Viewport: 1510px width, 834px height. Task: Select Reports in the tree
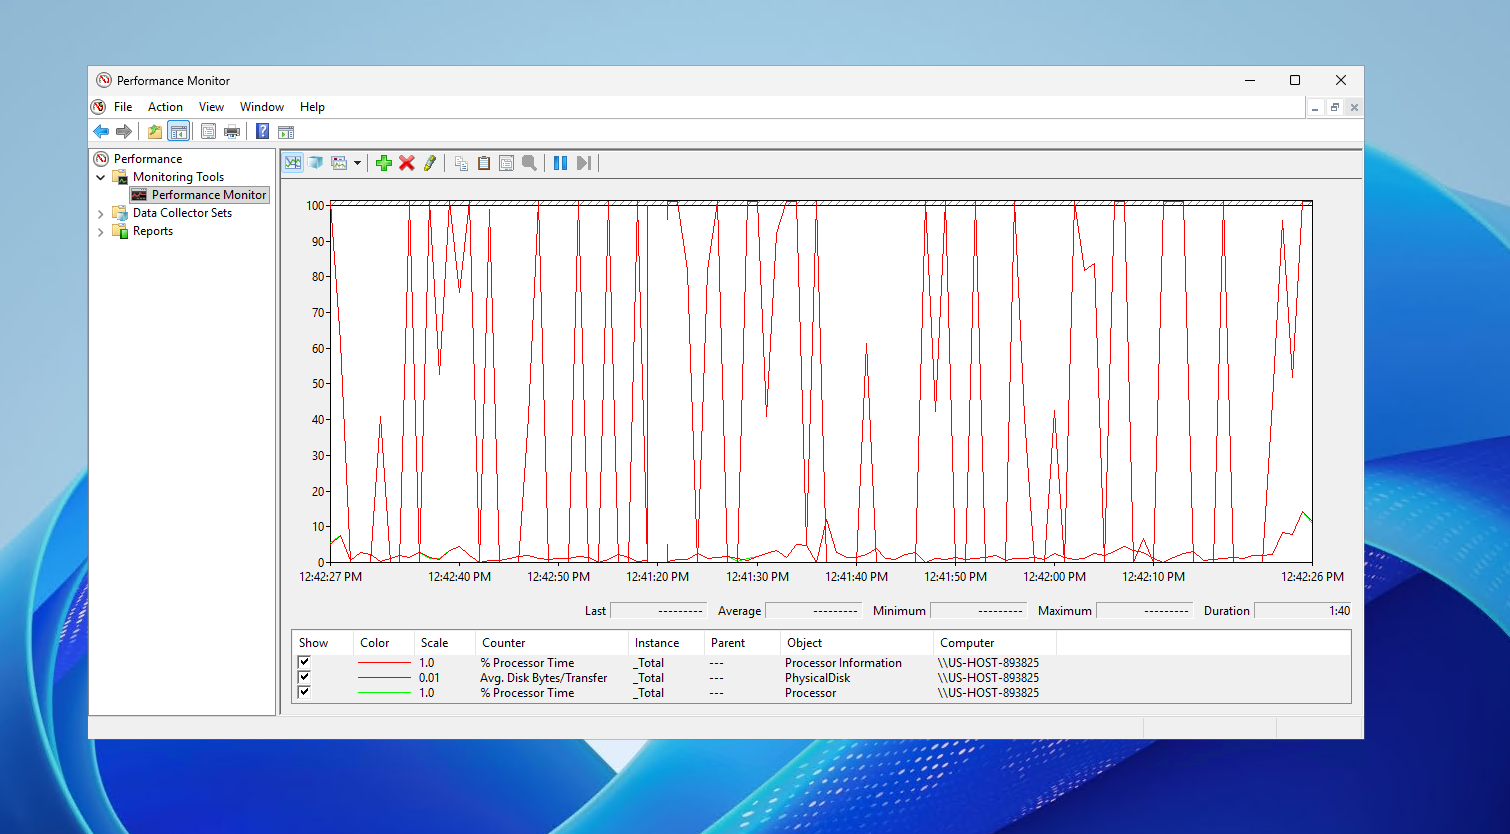(x=153, y=231)
